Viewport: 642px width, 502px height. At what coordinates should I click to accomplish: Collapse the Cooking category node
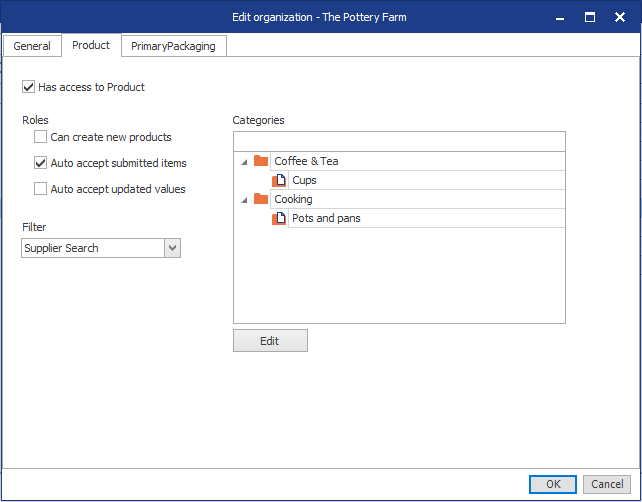click(244, 200)
